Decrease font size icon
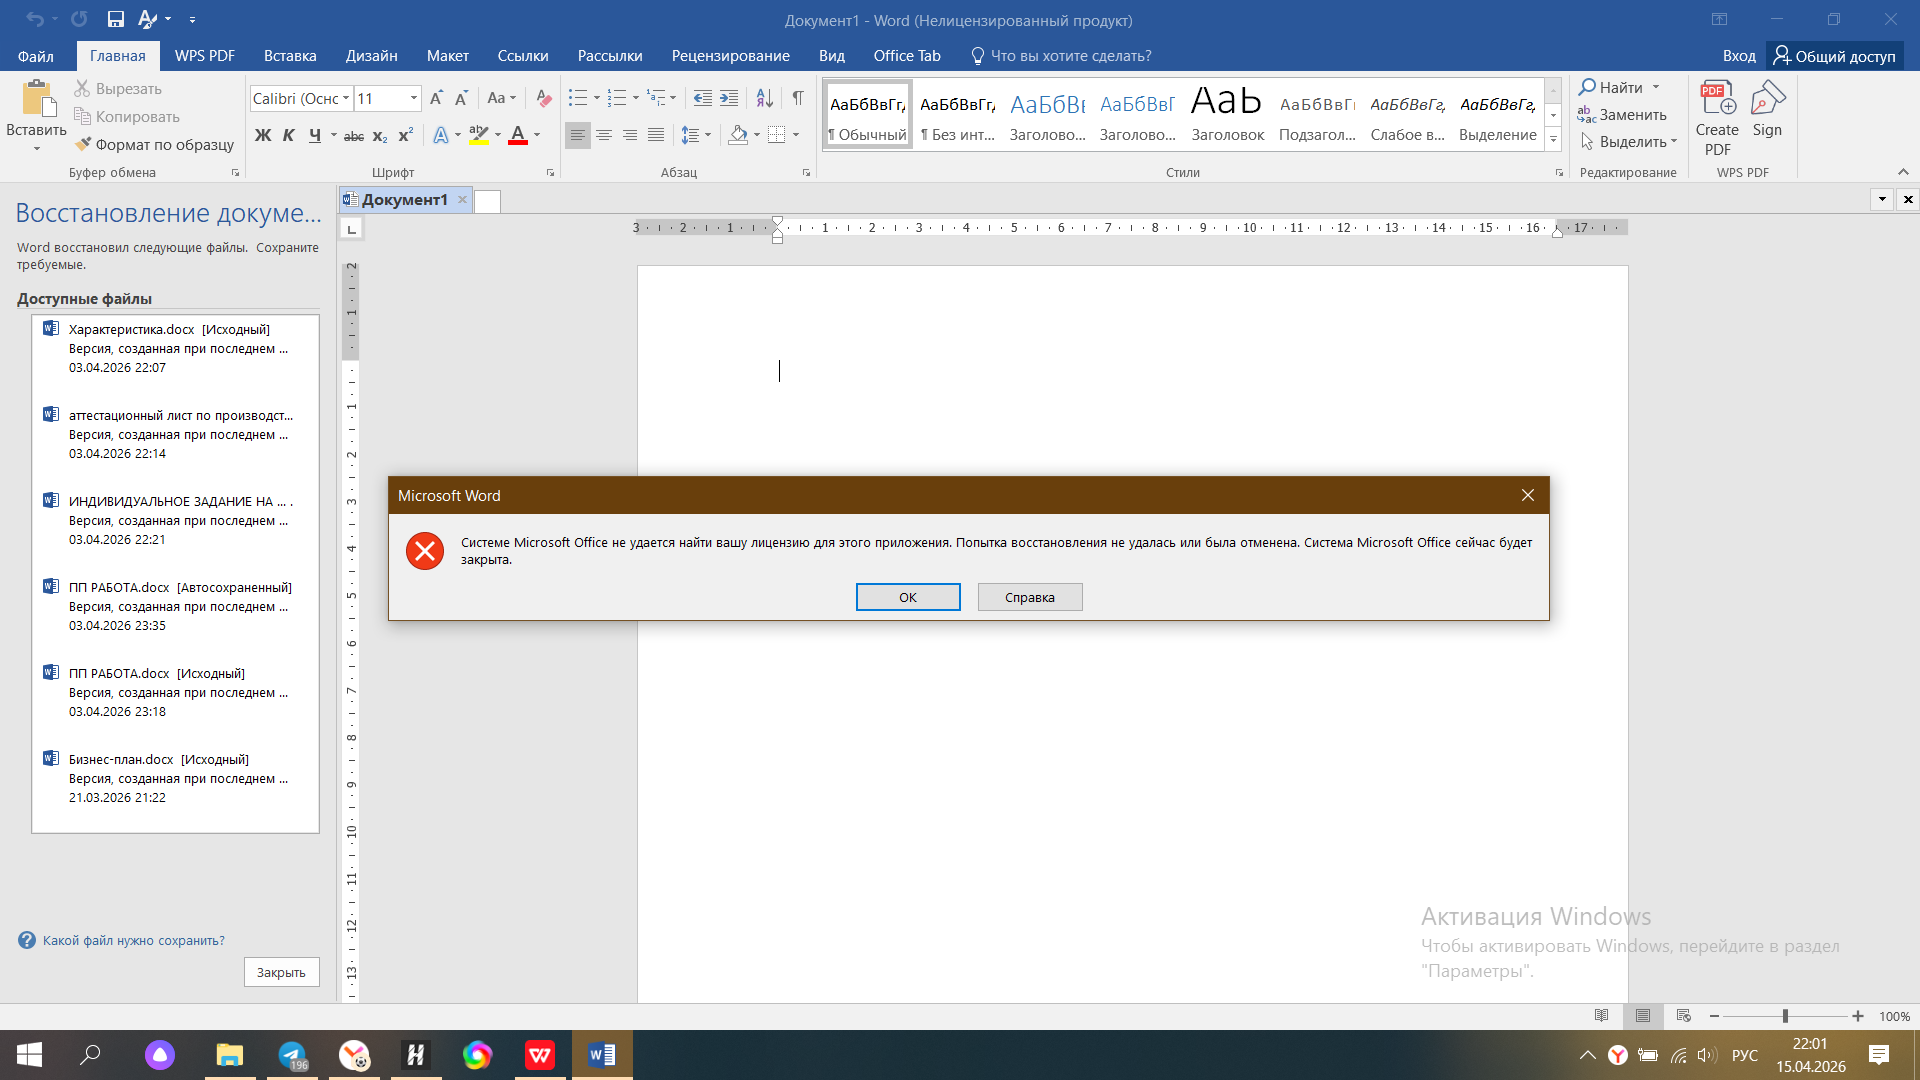 (x=461, y=98)
